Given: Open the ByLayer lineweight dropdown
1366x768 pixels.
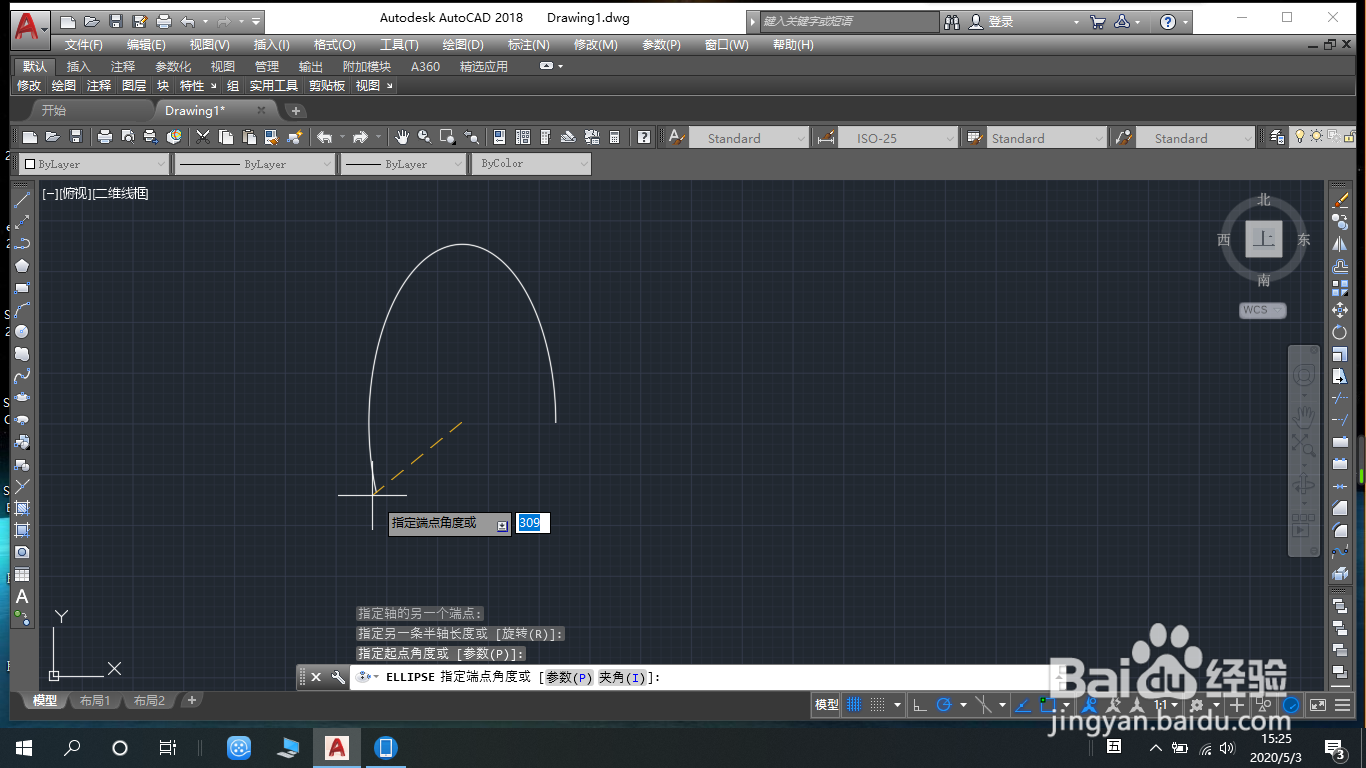Looking at the screenshot, I should (x=404, y=164).
